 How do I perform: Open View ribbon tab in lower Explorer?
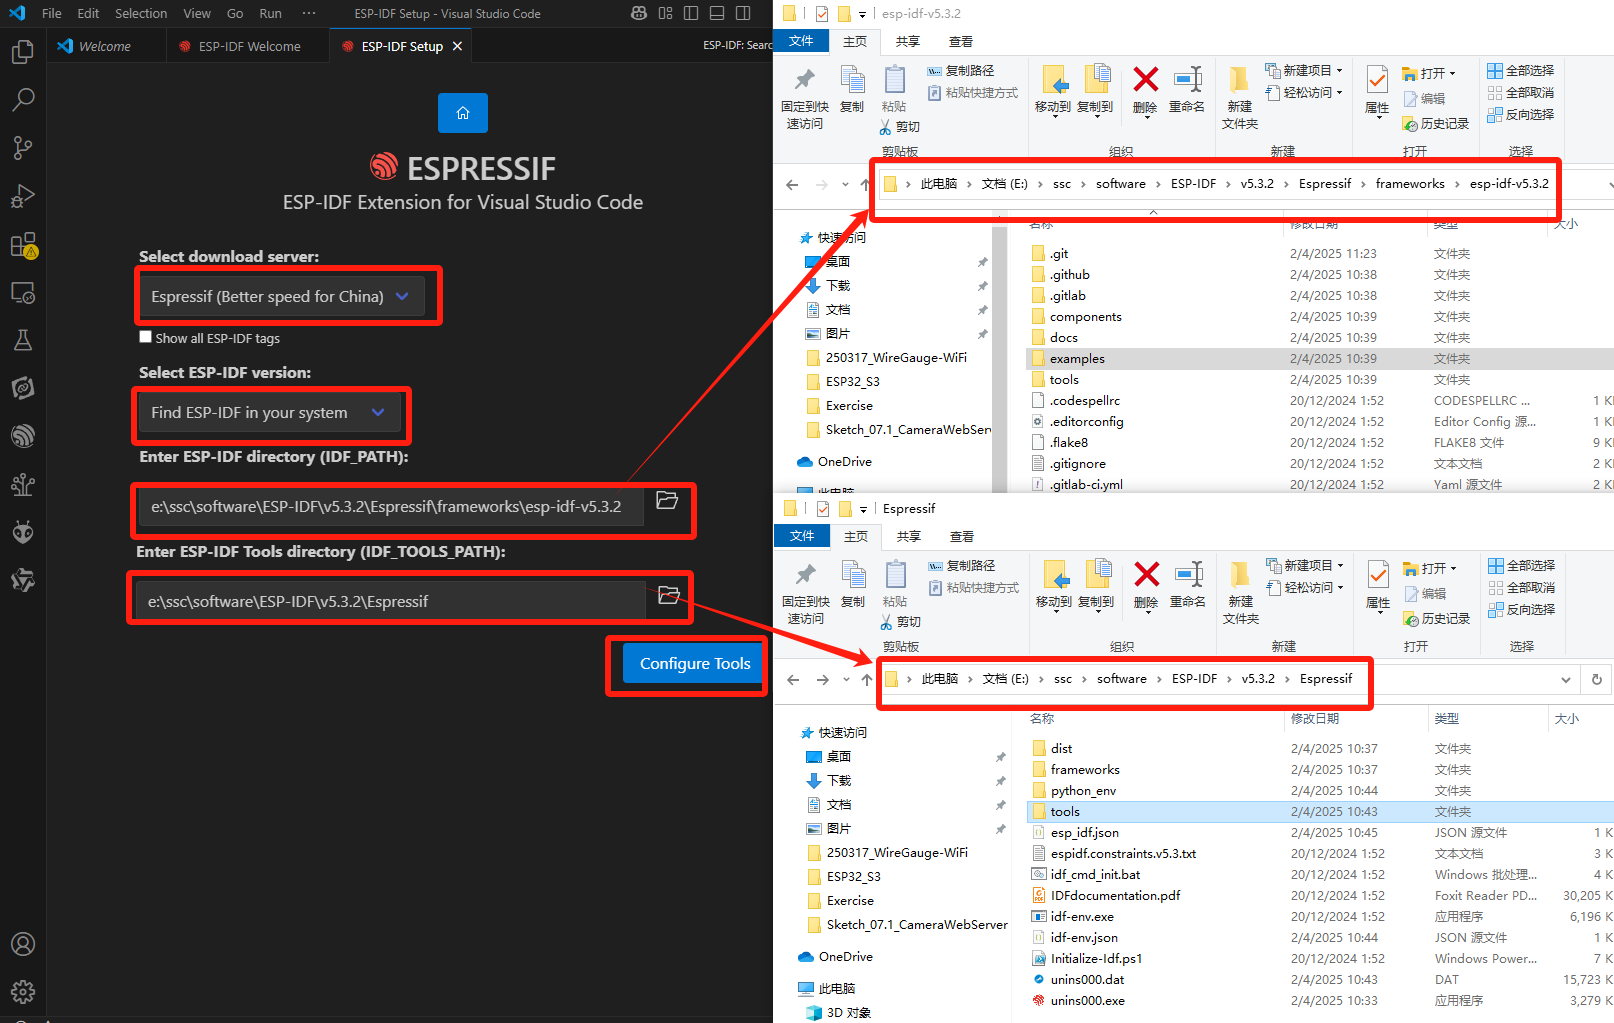[962, 536]
